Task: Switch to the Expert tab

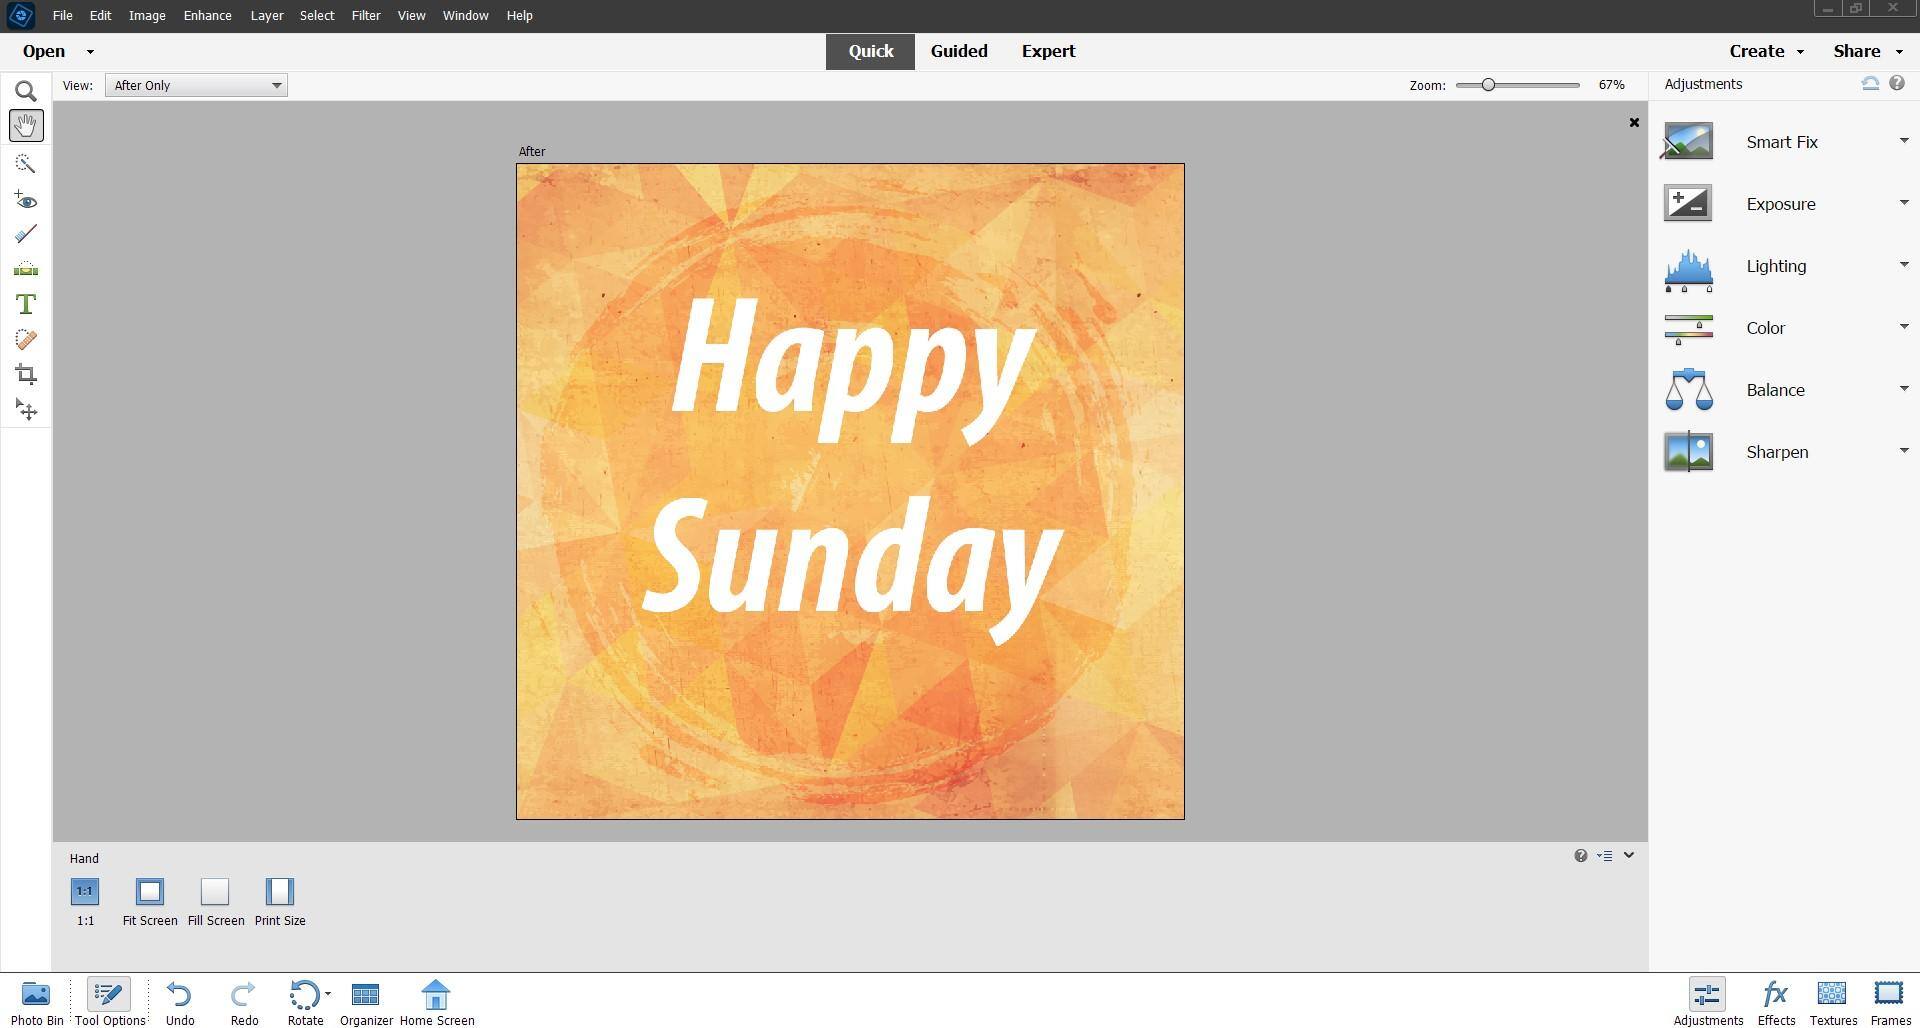Action: [1047, 51]
